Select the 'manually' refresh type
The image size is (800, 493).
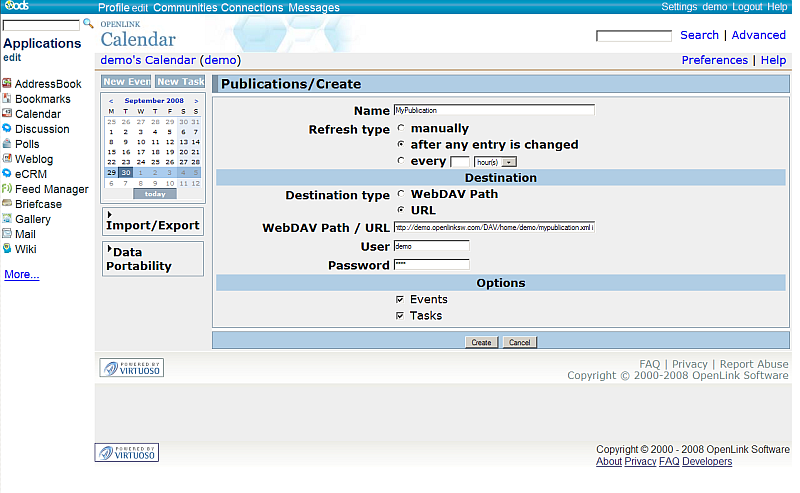402,129
